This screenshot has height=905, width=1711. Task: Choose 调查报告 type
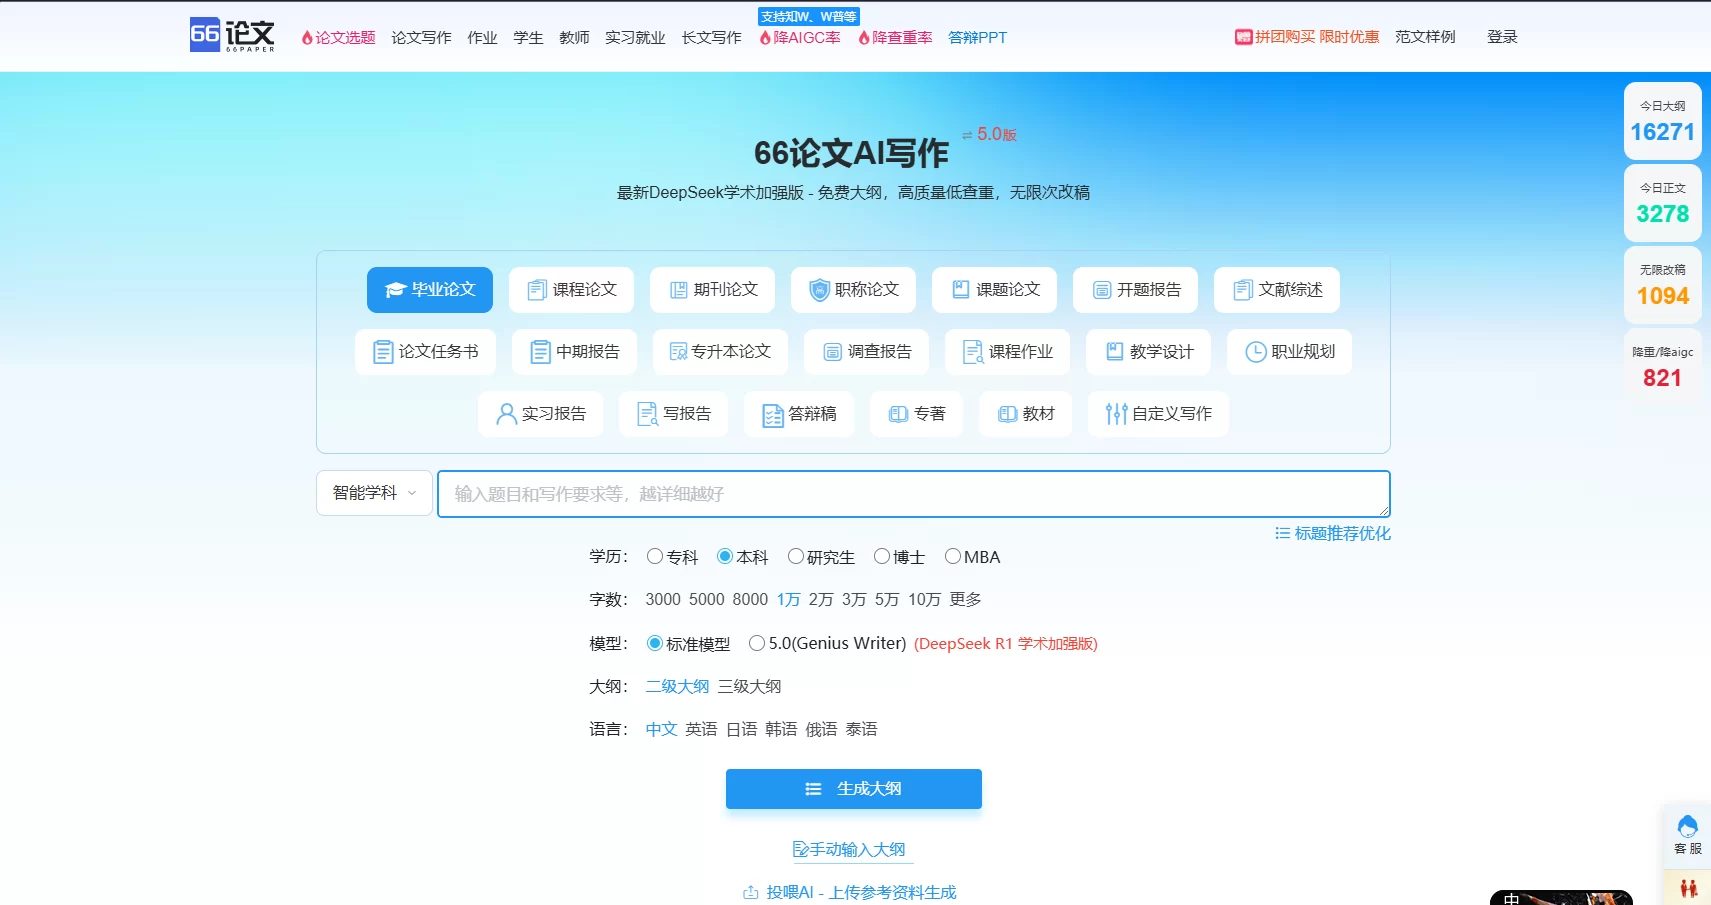866,352
